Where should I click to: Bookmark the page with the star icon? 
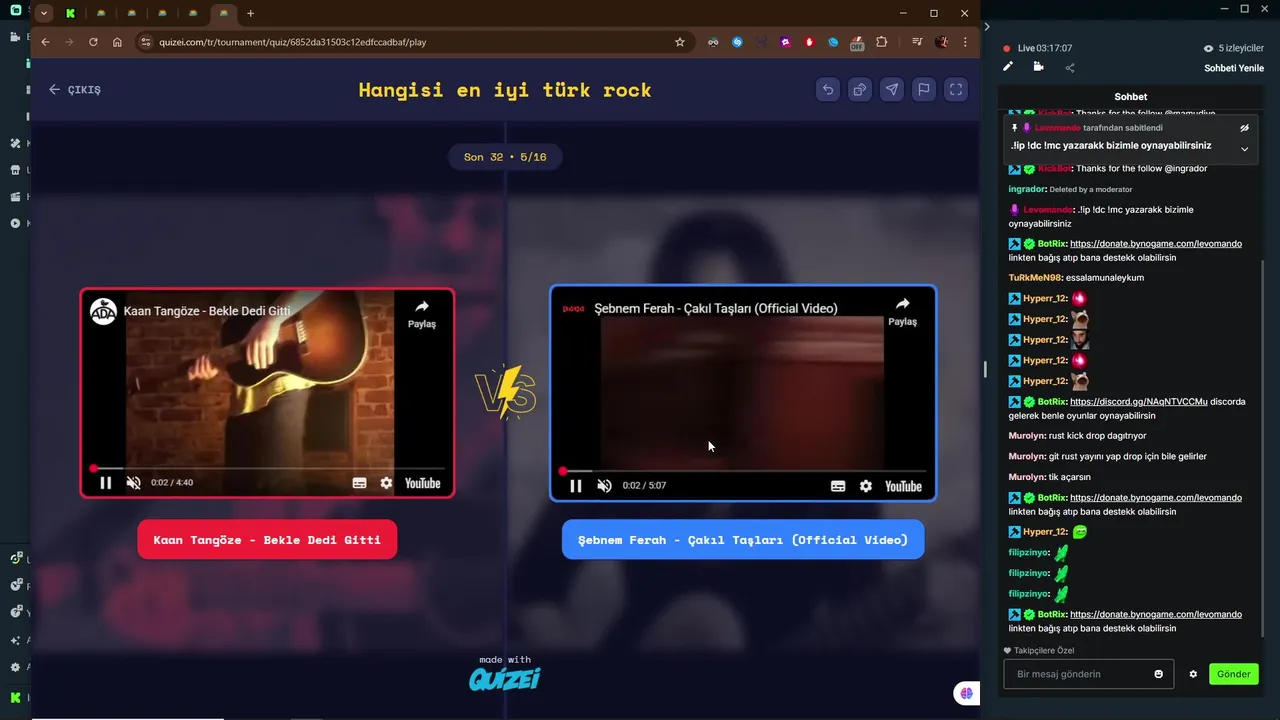point(680,42)
